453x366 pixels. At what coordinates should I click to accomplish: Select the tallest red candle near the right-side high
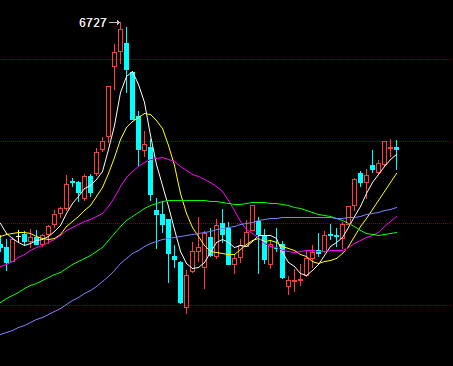[384, 153]
